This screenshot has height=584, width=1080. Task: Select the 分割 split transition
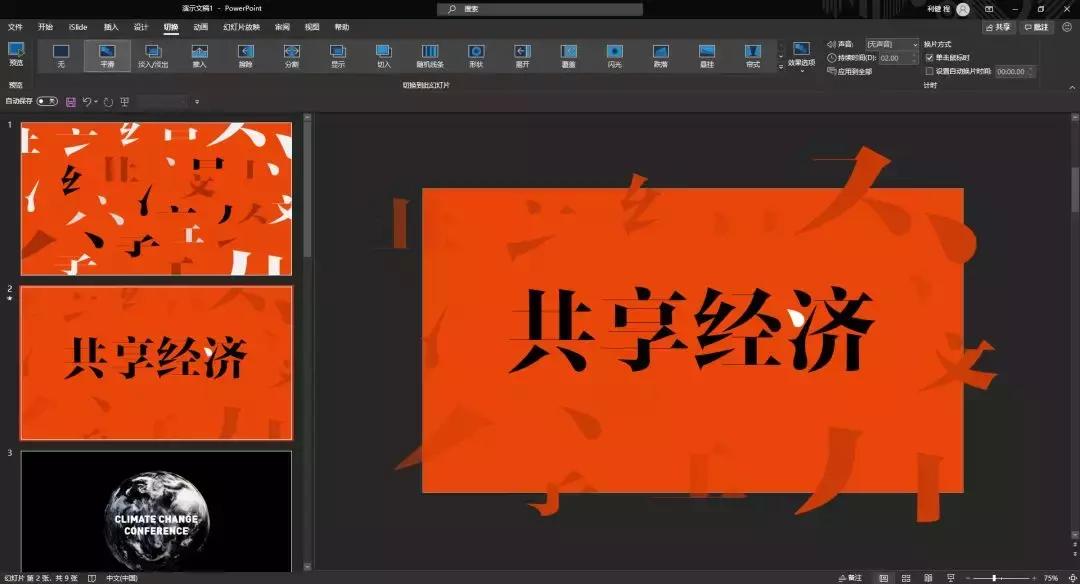coord(291,55)
